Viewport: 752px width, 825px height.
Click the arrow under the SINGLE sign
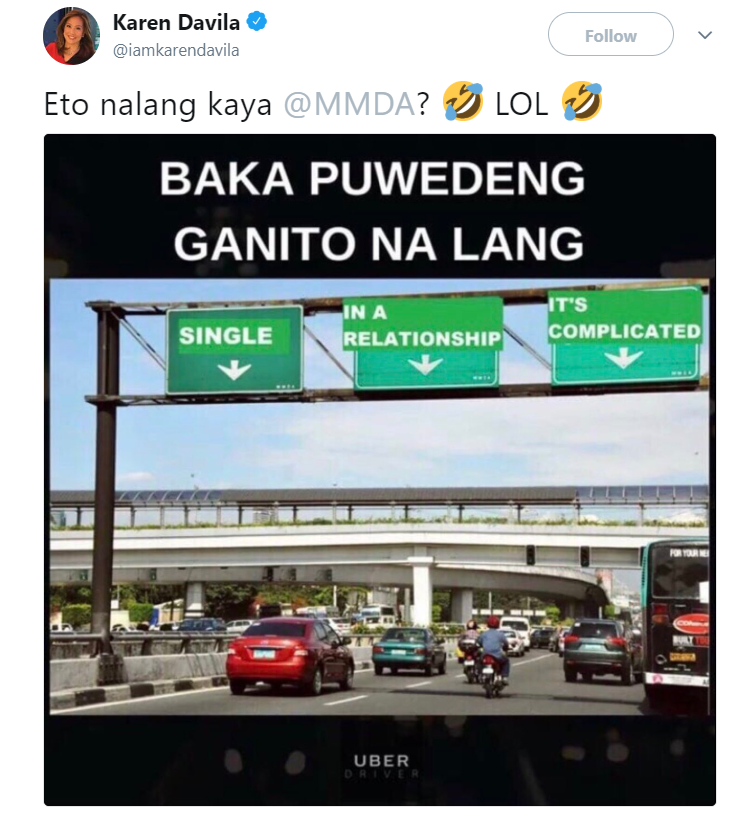[234, 370]
